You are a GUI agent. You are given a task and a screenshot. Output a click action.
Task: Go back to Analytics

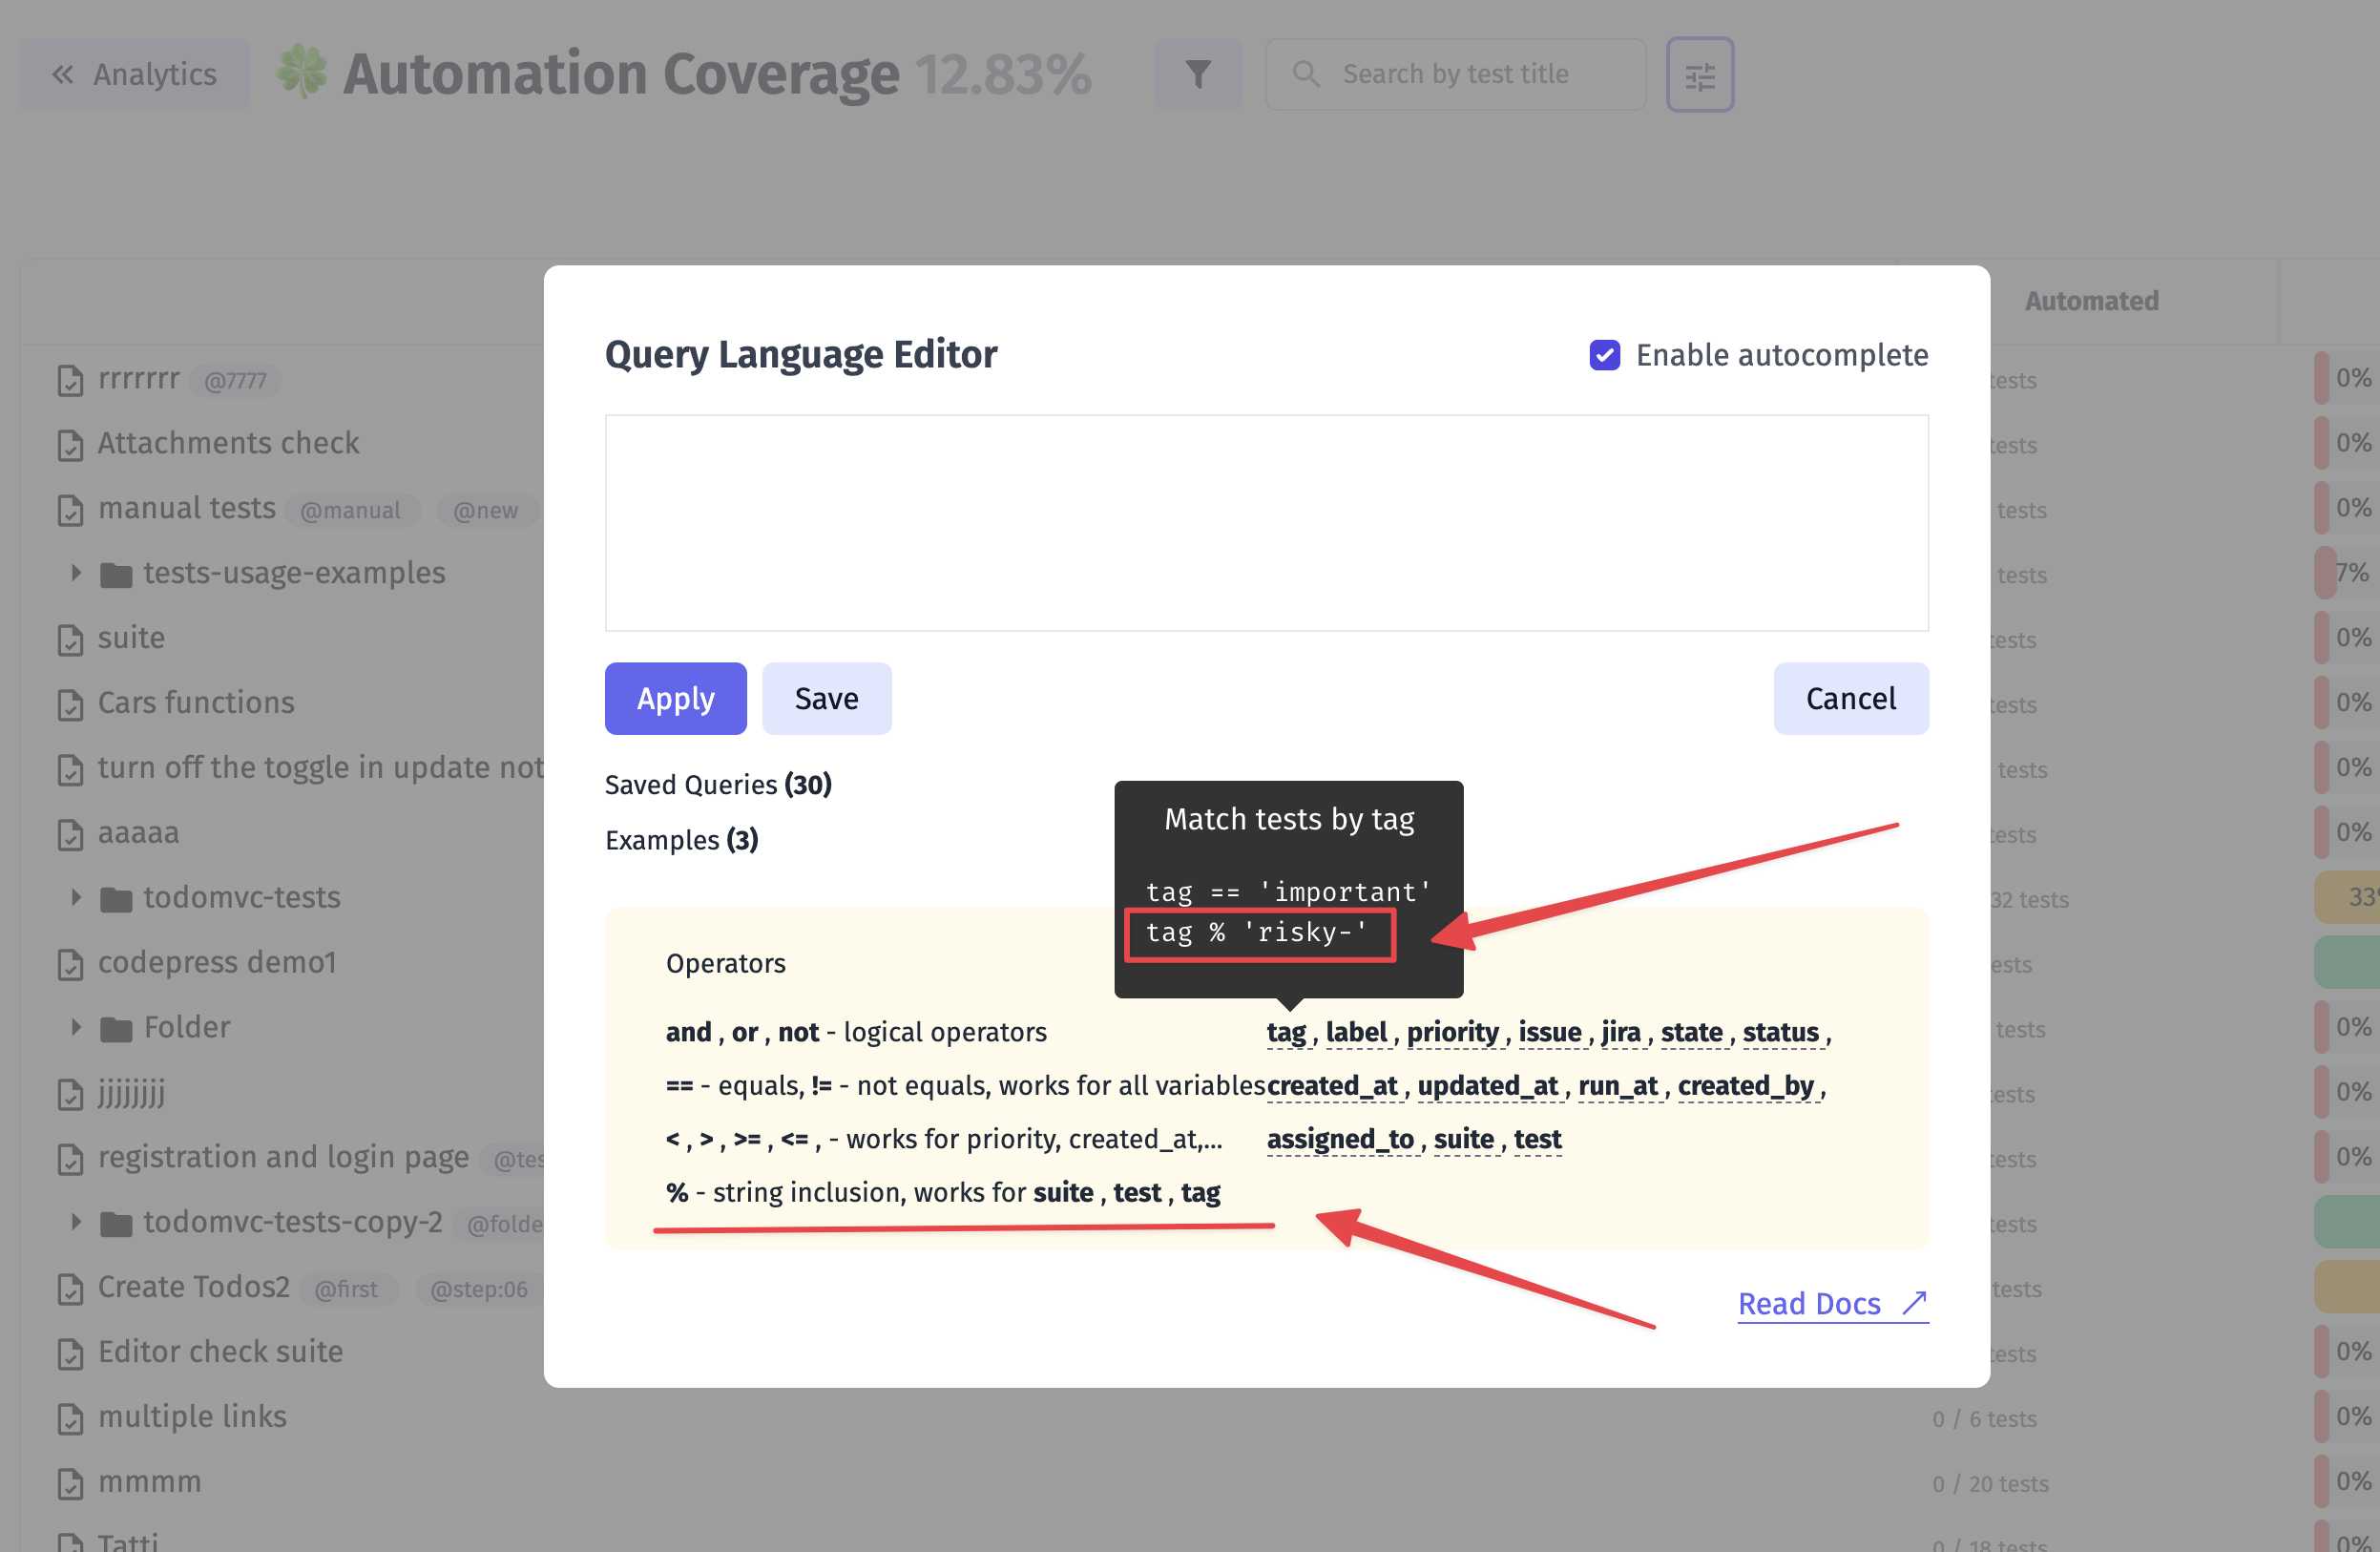[135, 74]
